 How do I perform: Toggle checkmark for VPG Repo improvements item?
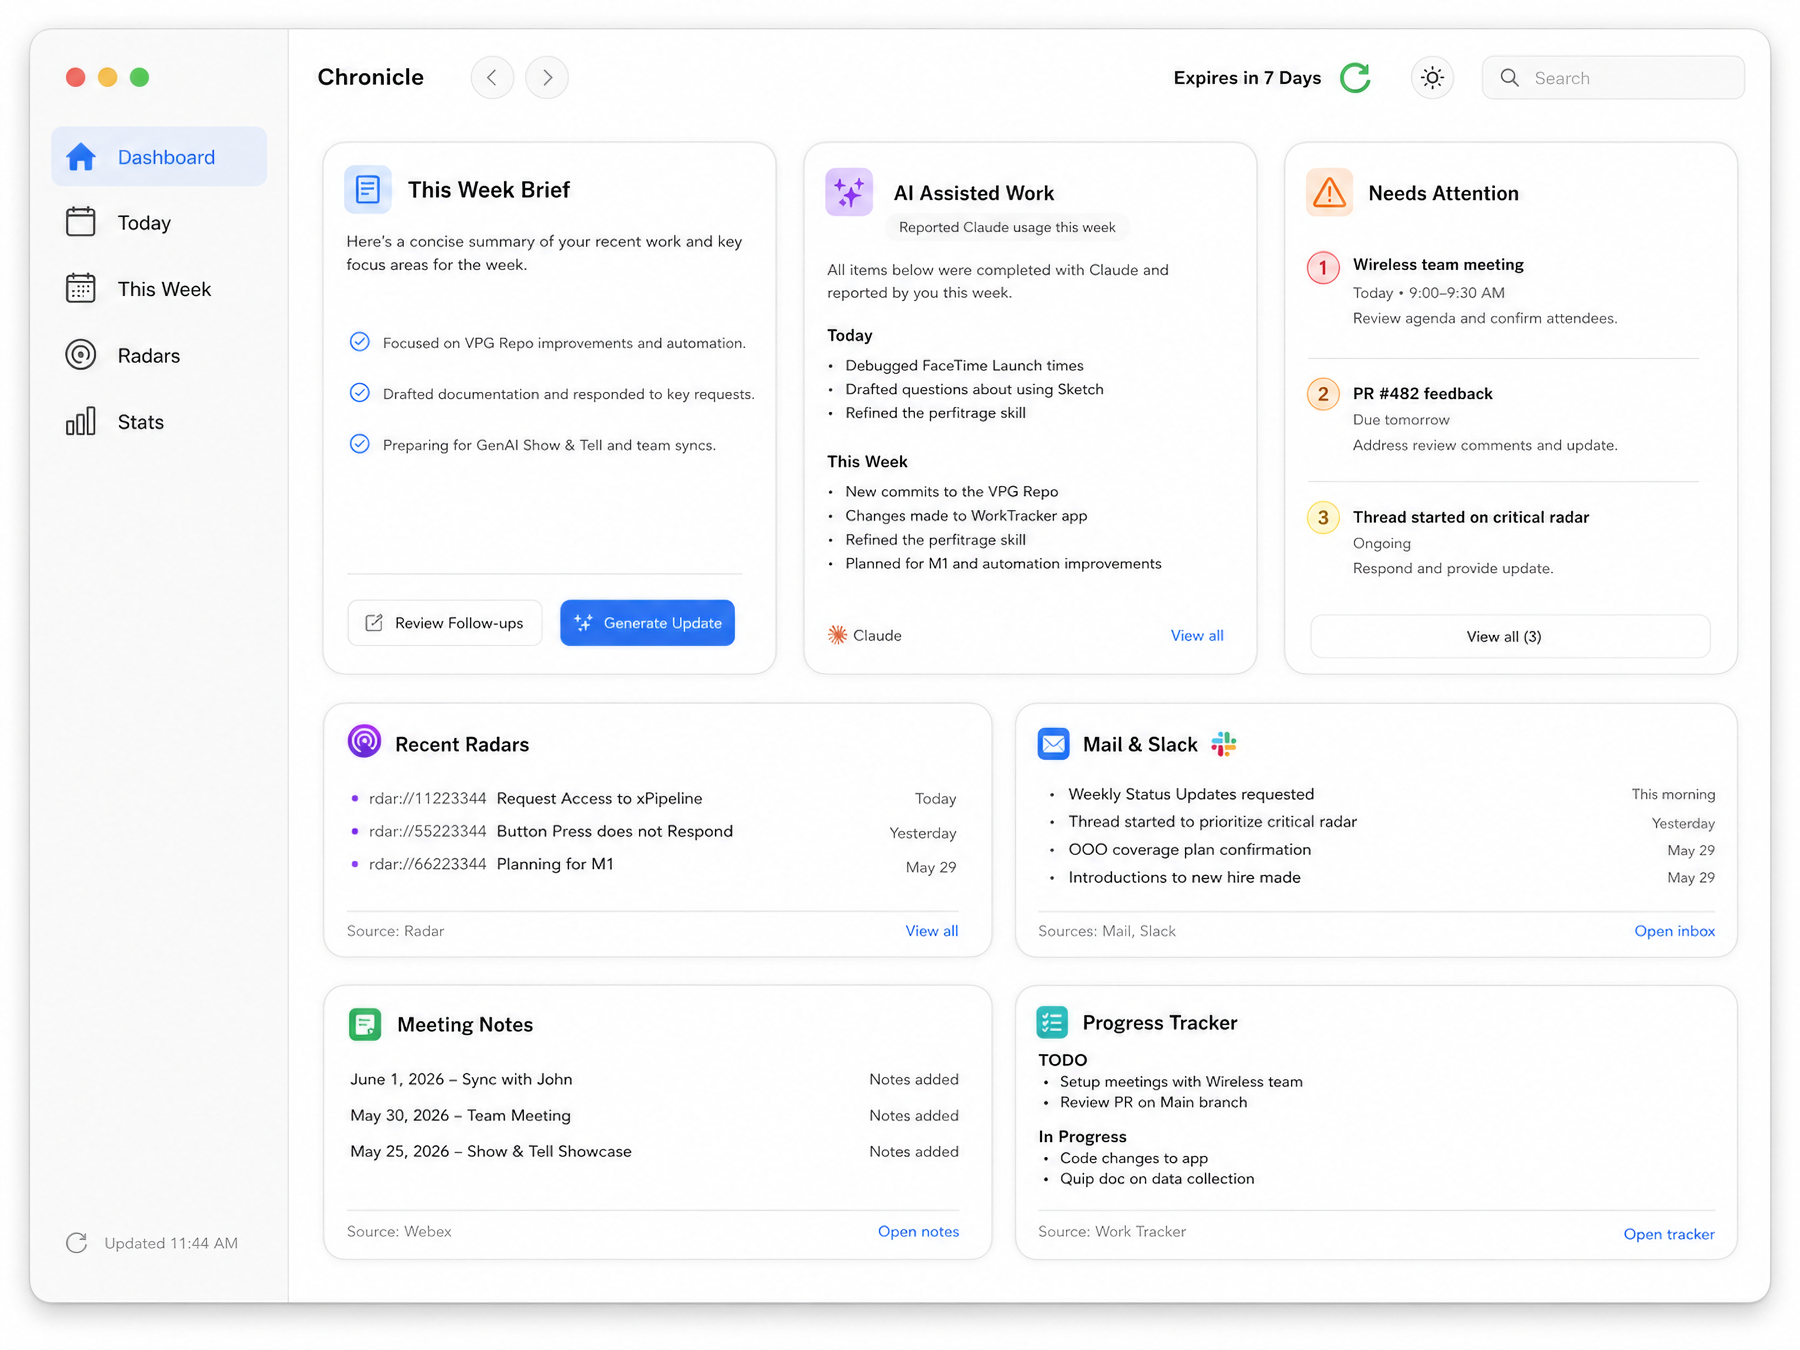click(360, 342)
